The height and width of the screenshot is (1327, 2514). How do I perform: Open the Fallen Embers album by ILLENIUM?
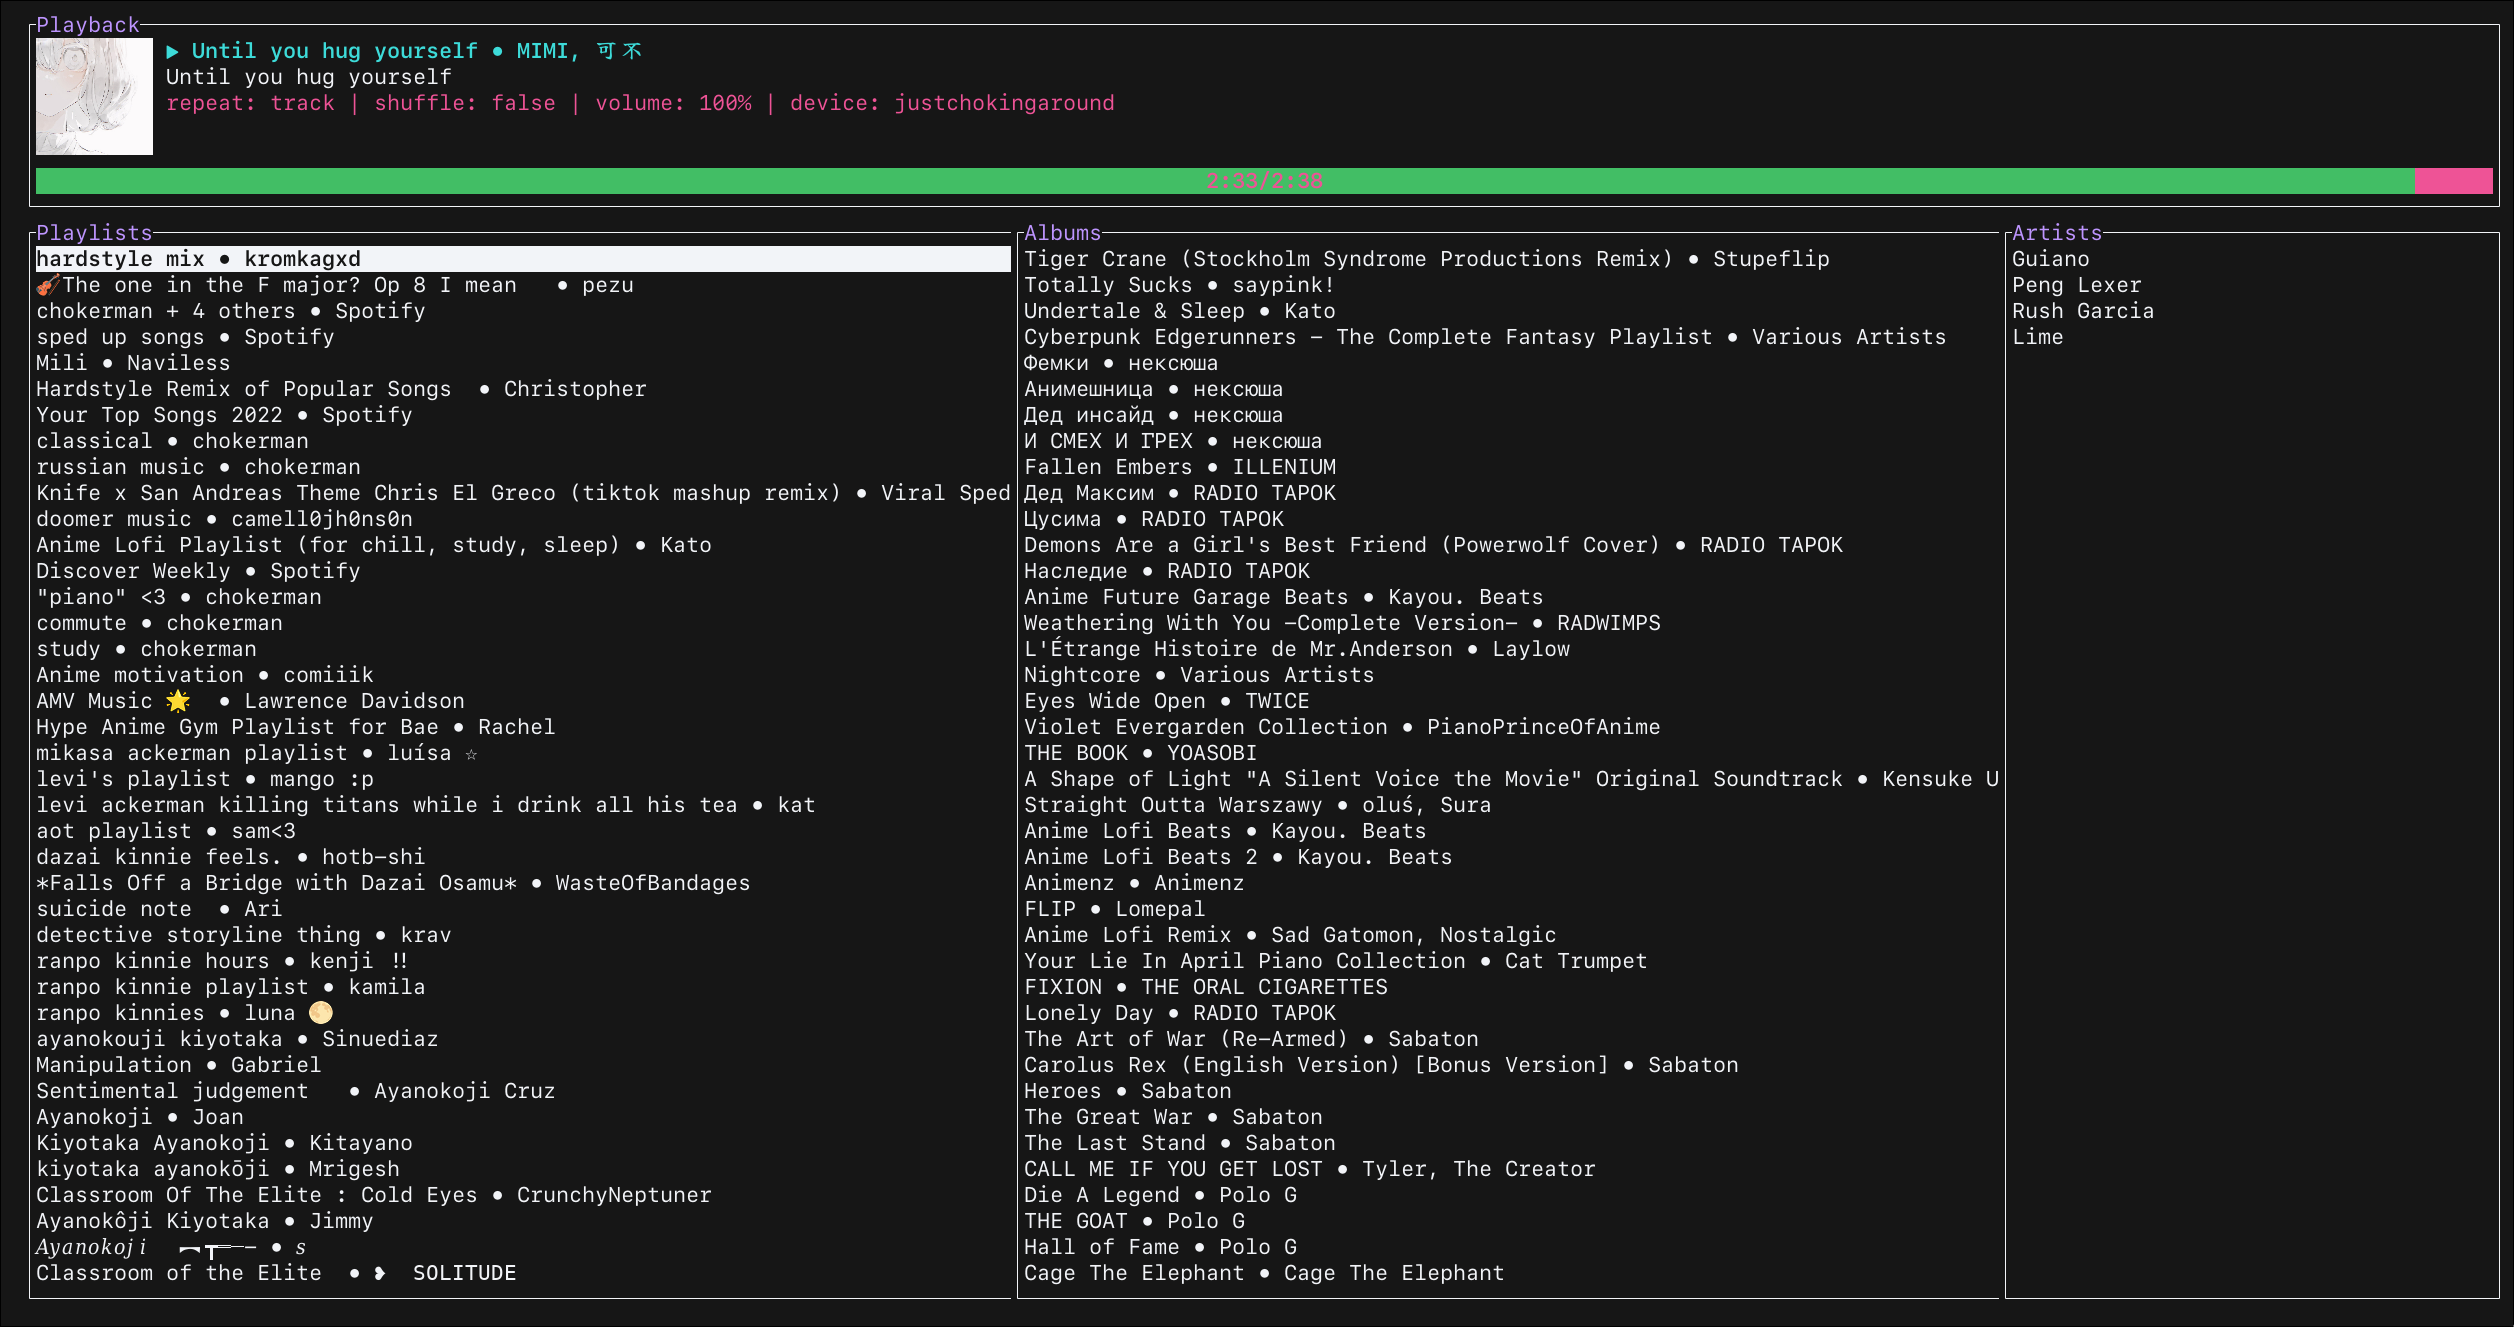point(1179,468)
